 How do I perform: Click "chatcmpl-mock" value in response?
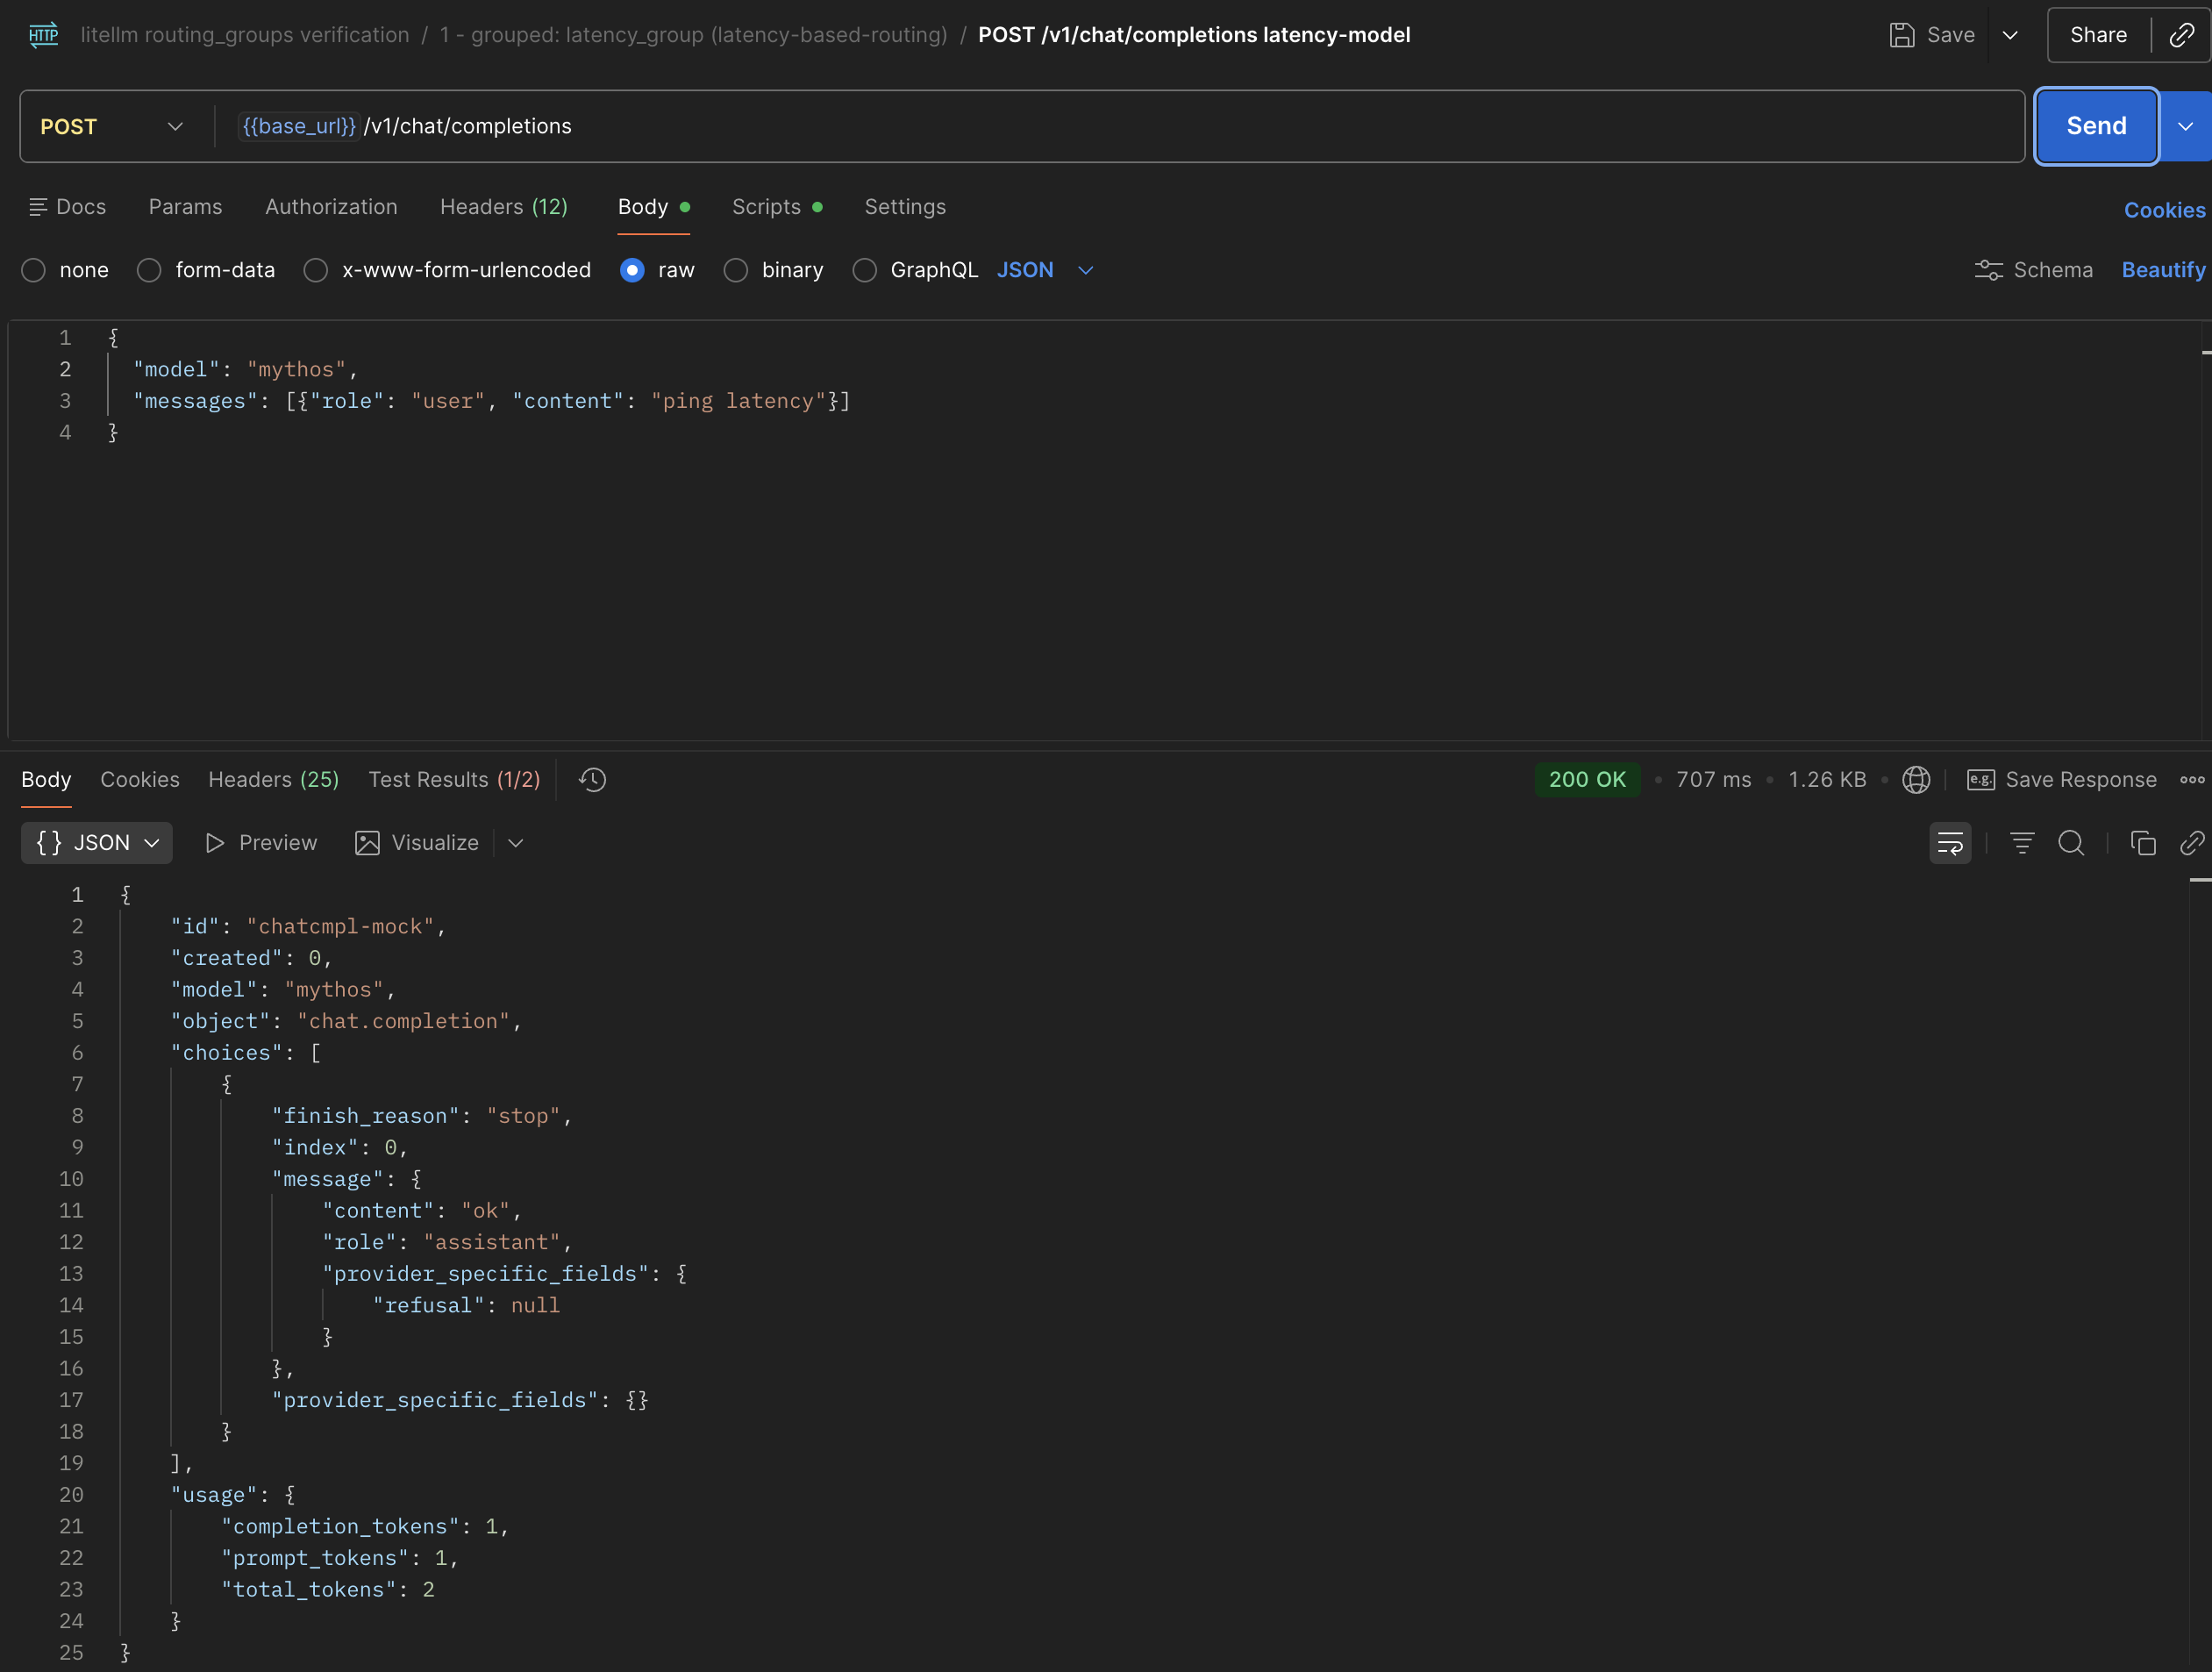tap(340, 927)
